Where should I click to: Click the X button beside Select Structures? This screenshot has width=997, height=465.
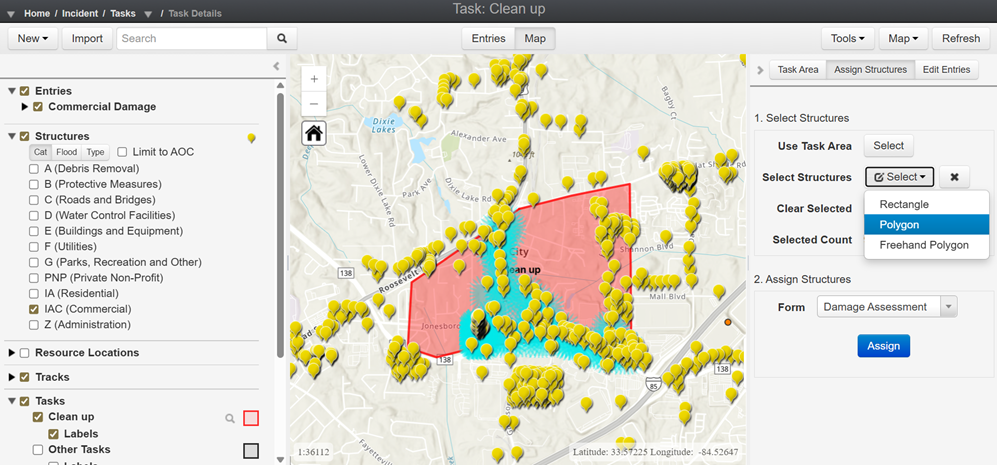(954, 177)
